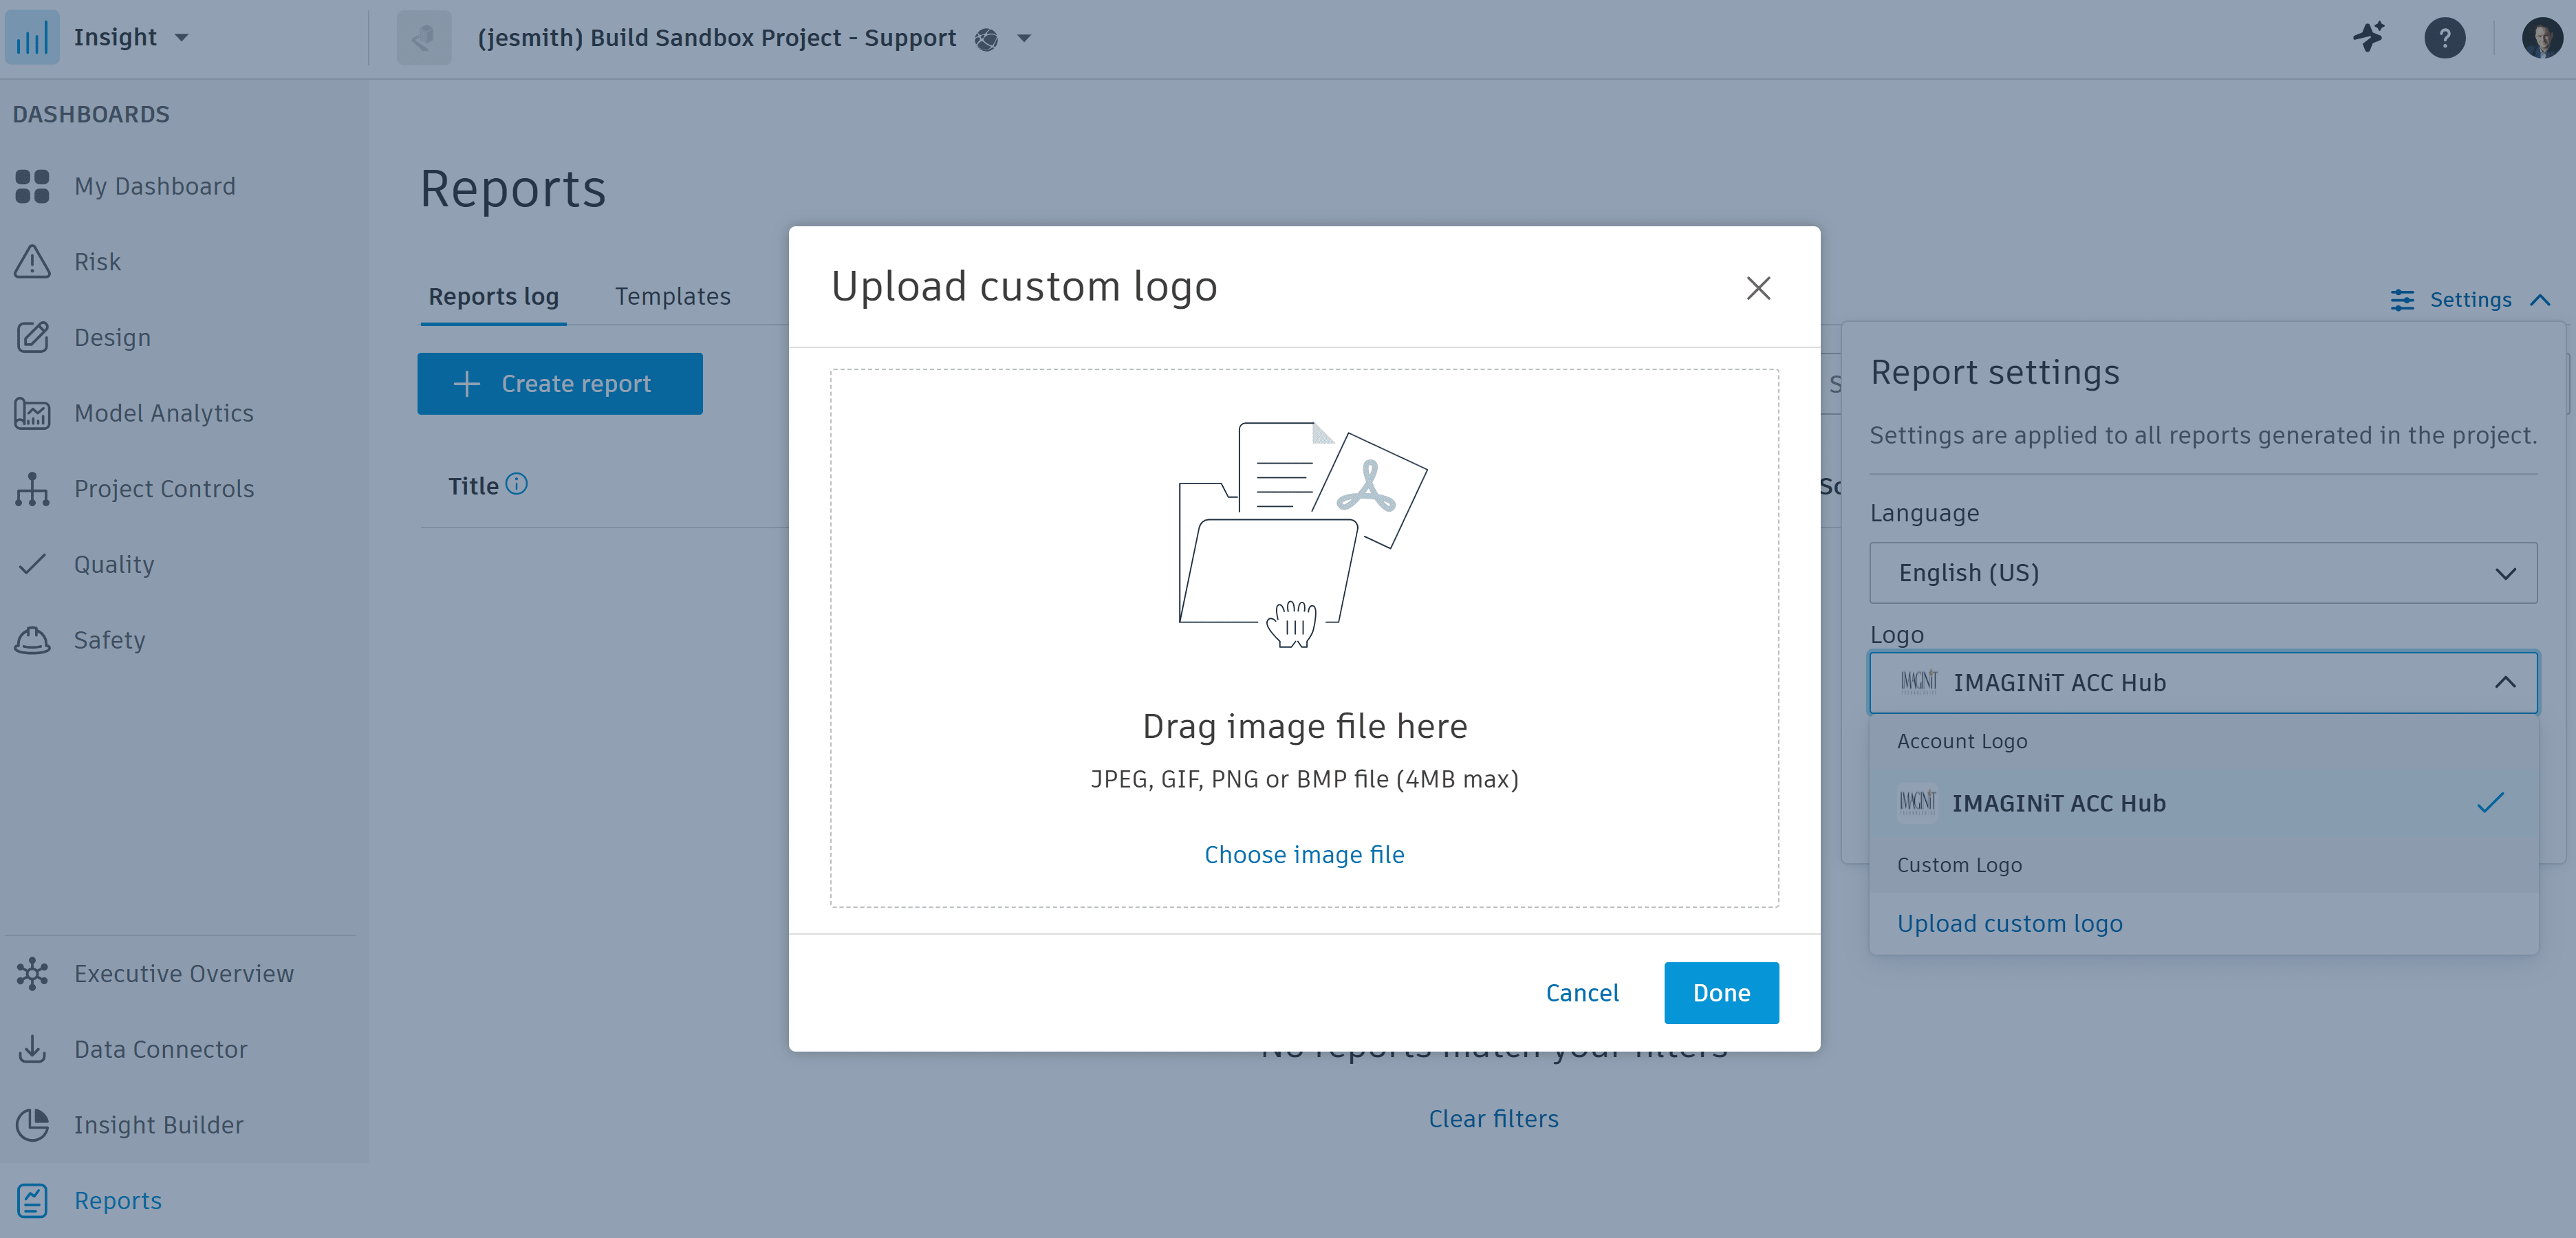
Task: Click the Insight Builder pie chart icon
Action: 32,1125
